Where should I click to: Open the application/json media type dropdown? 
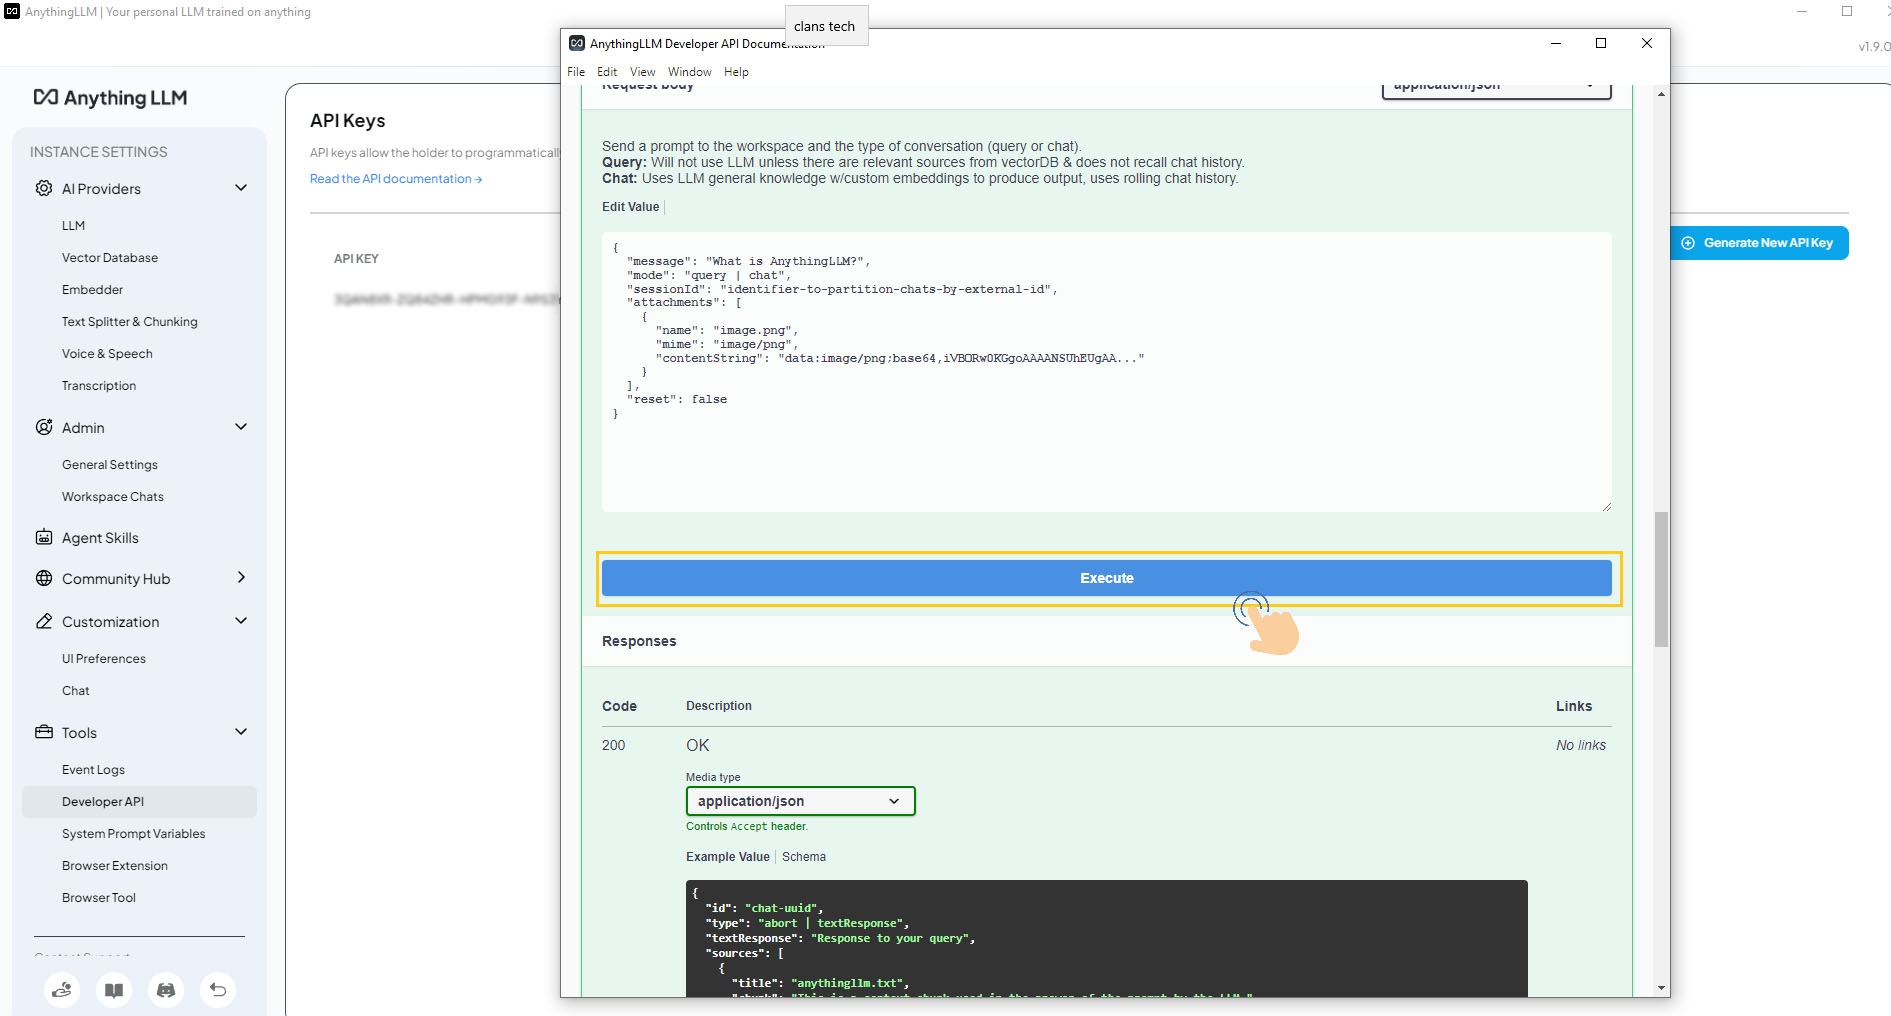(x=799, y=801)
